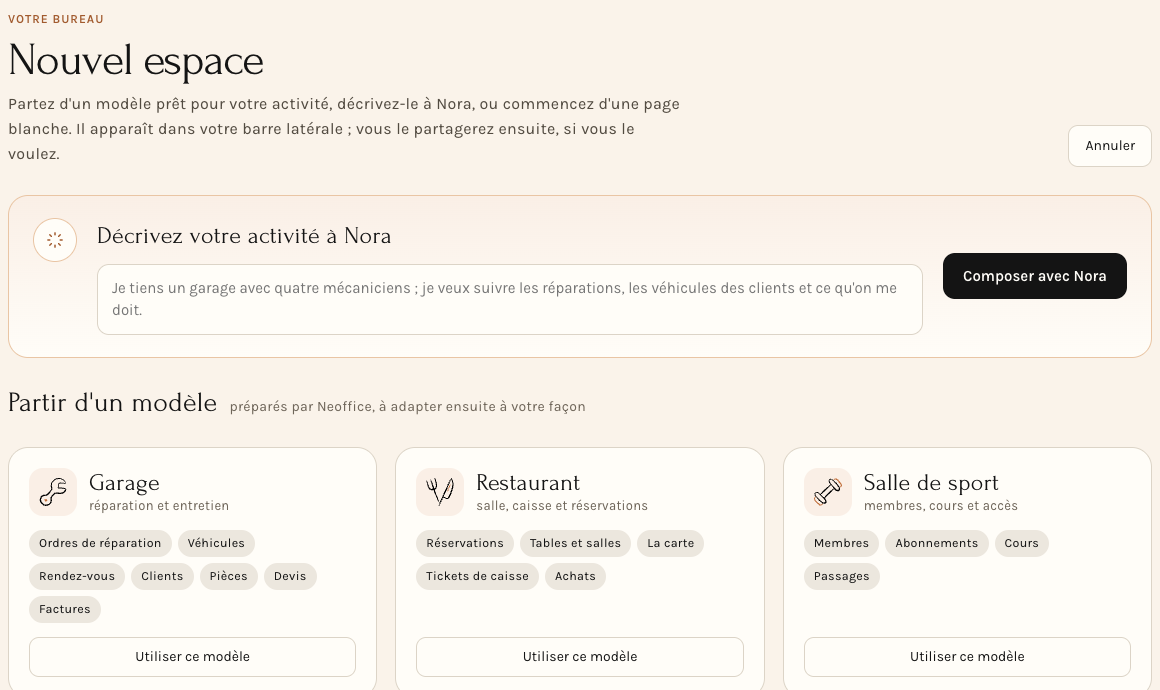Click the Restaurant card title
The width and height of the screenshot is (1160, 690).
click(x=528, y=483)
